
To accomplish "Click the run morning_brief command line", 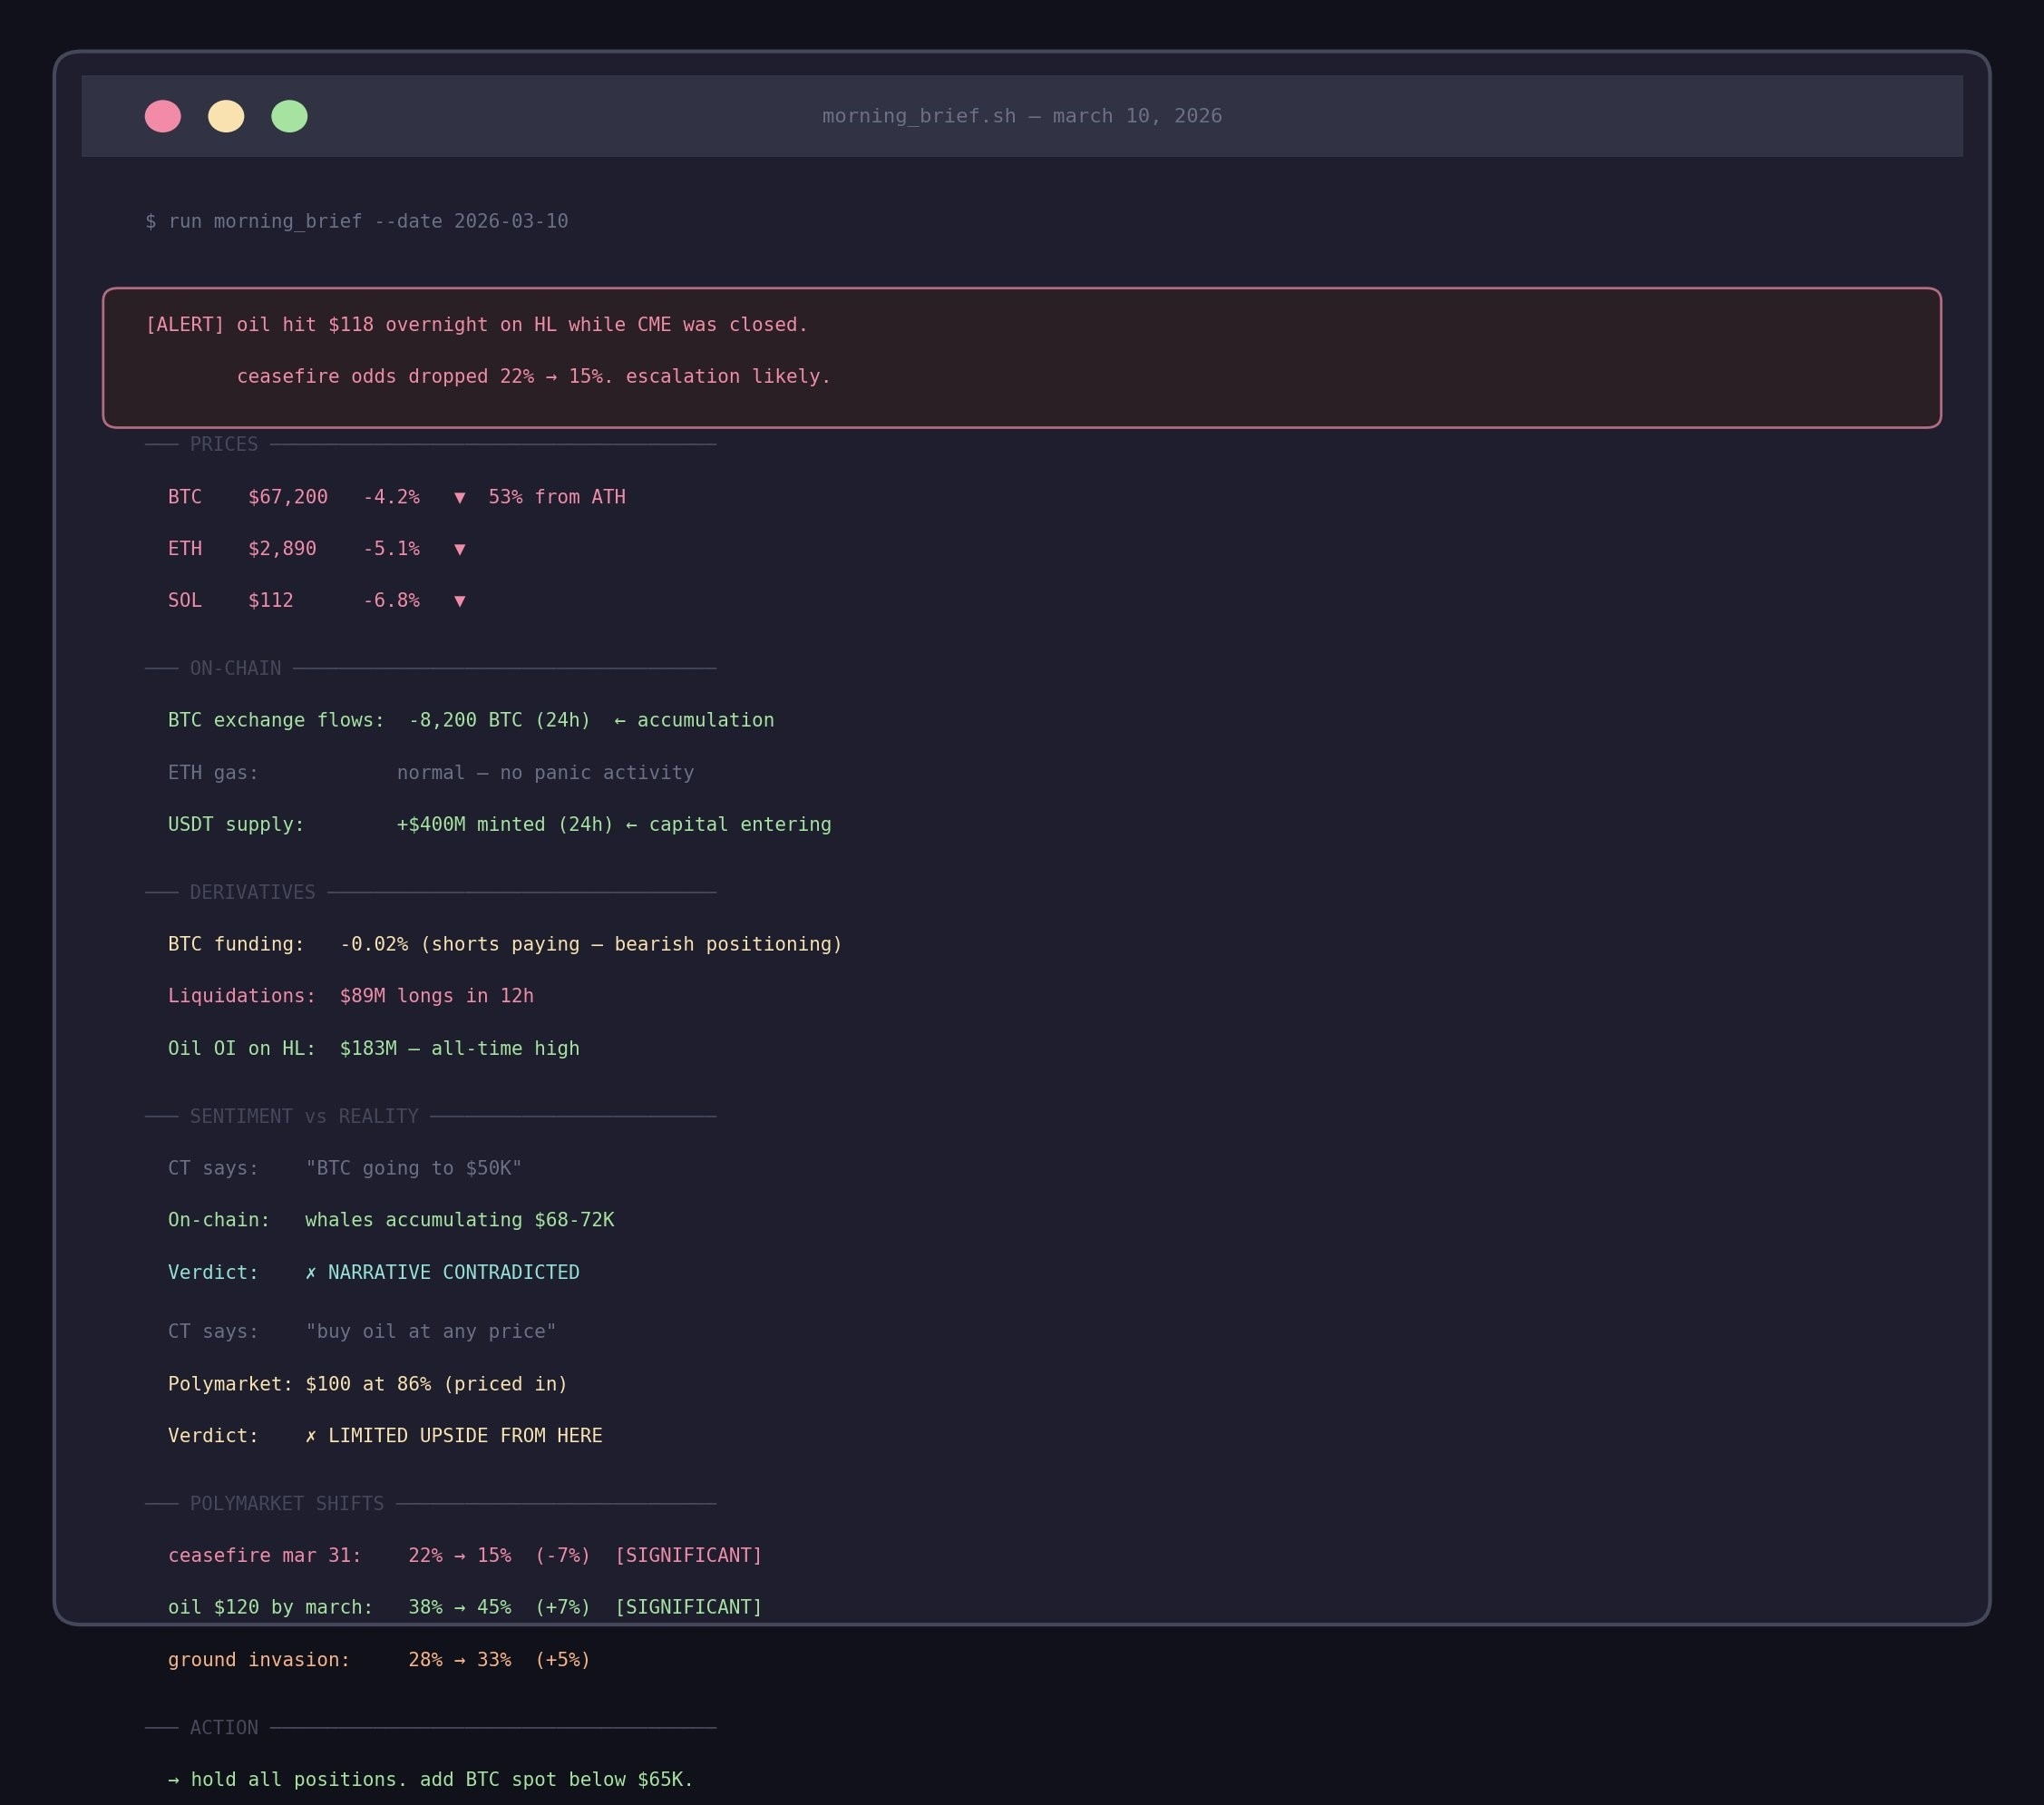I will point(357,221).
